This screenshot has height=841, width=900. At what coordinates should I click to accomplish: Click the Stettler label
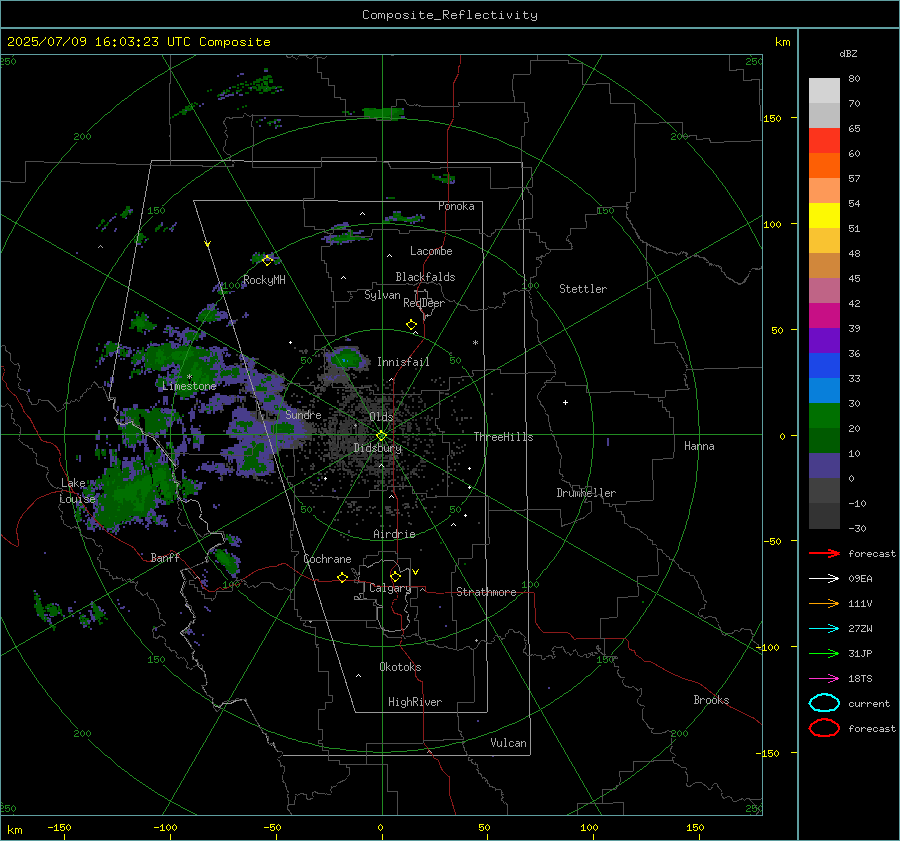click(x=583, y=289)
